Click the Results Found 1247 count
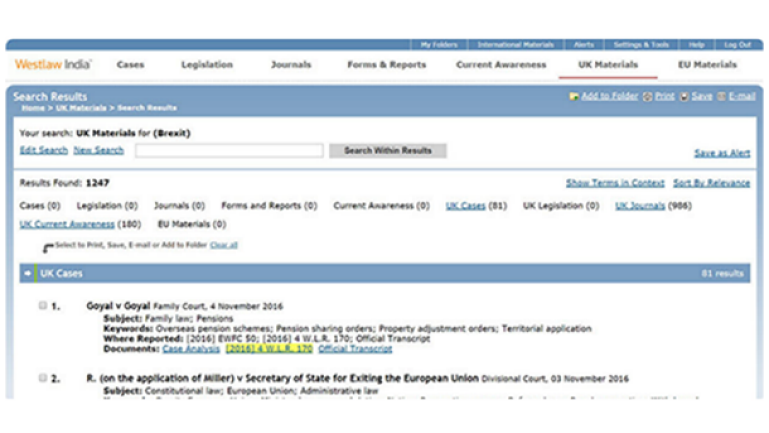The height and width of the screenshot is (433, 769). coord(64,183)
